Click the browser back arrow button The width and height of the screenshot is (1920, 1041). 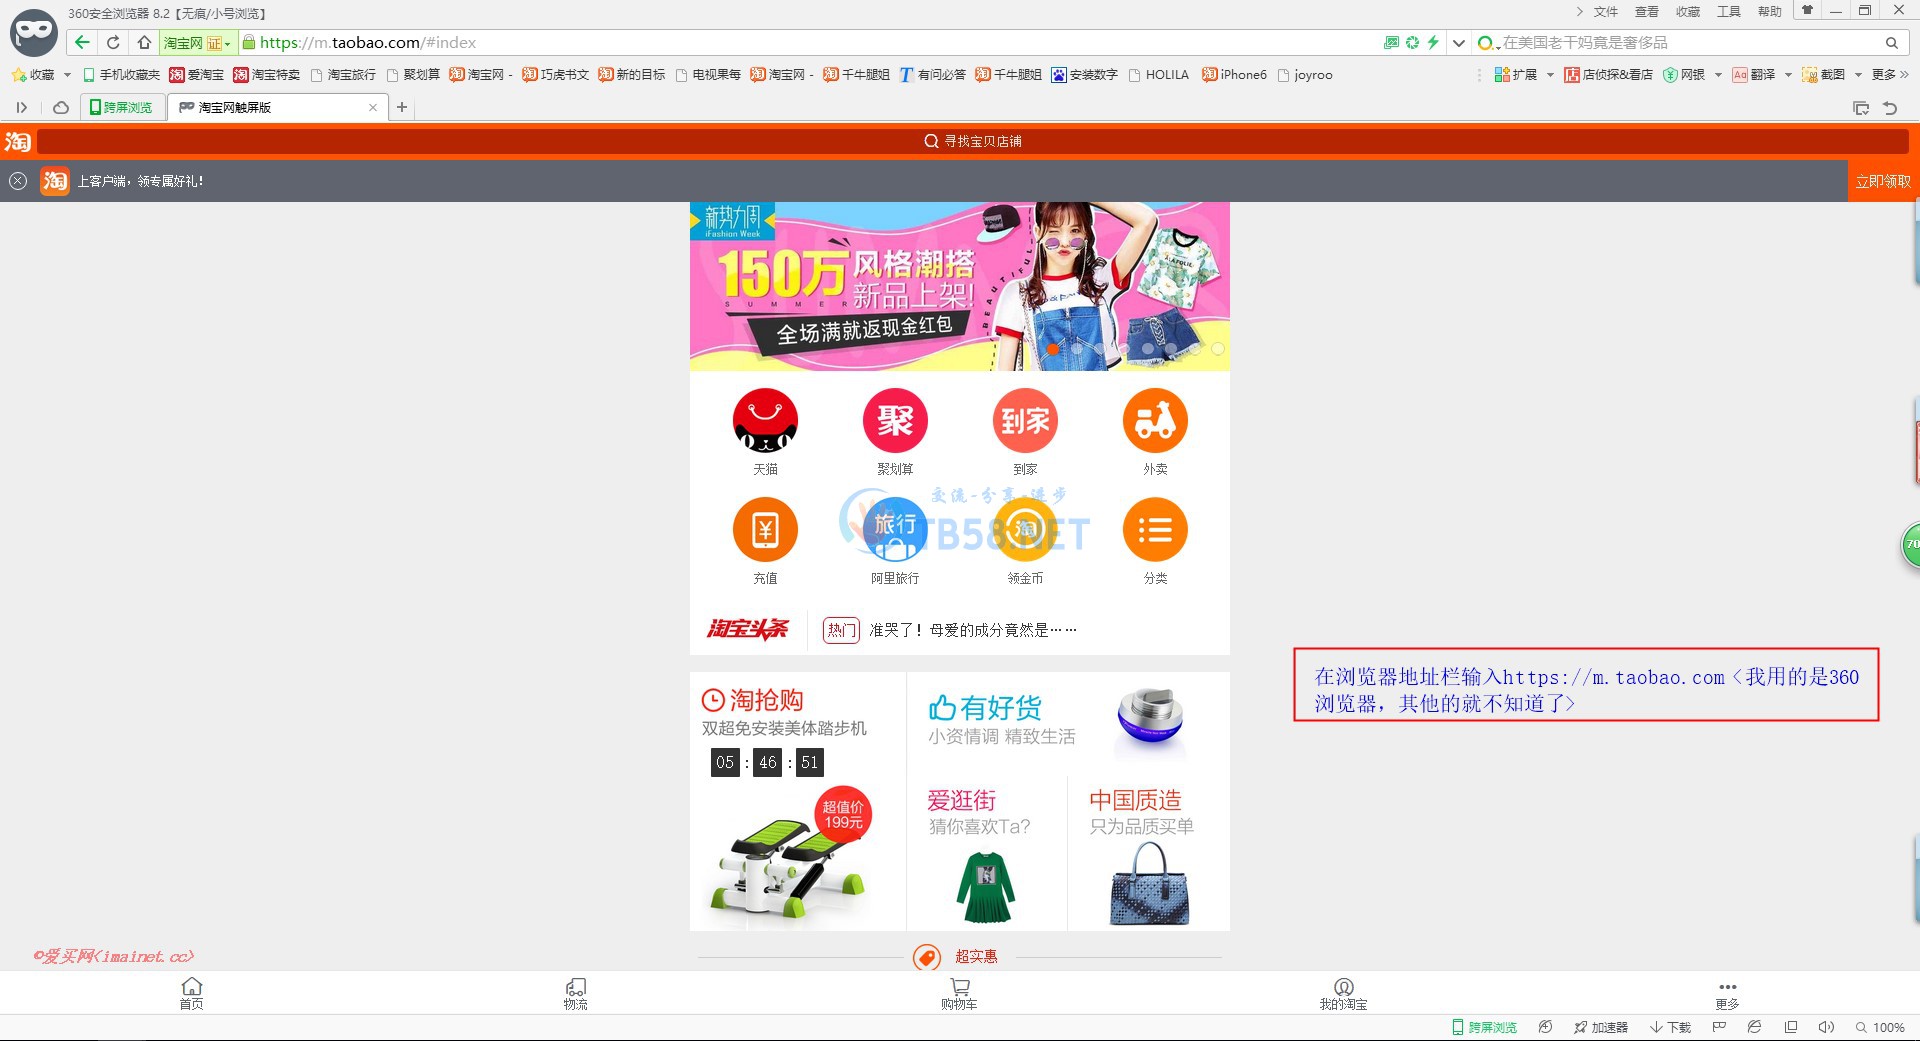(x=82, y=42)
